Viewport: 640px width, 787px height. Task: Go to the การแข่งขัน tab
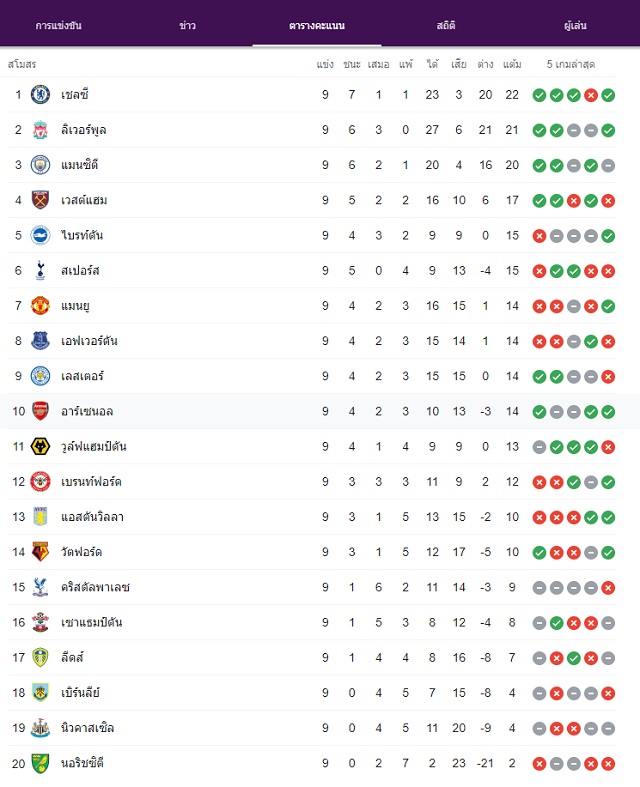[x=58, y=25]
